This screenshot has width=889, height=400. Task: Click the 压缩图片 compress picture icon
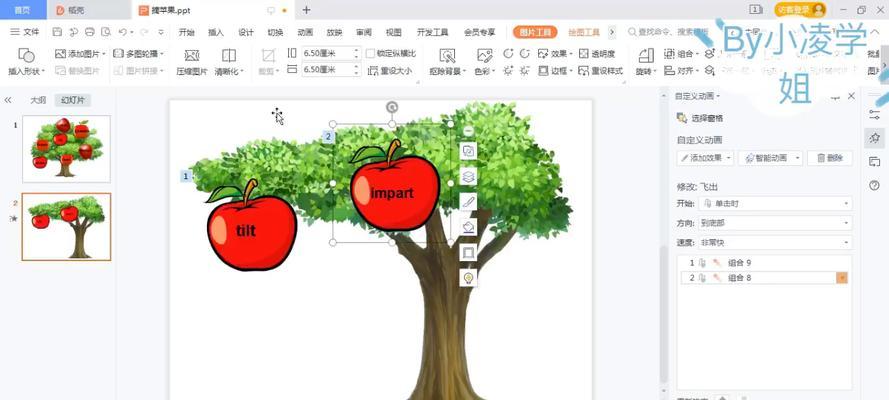(x=192, y=56)
